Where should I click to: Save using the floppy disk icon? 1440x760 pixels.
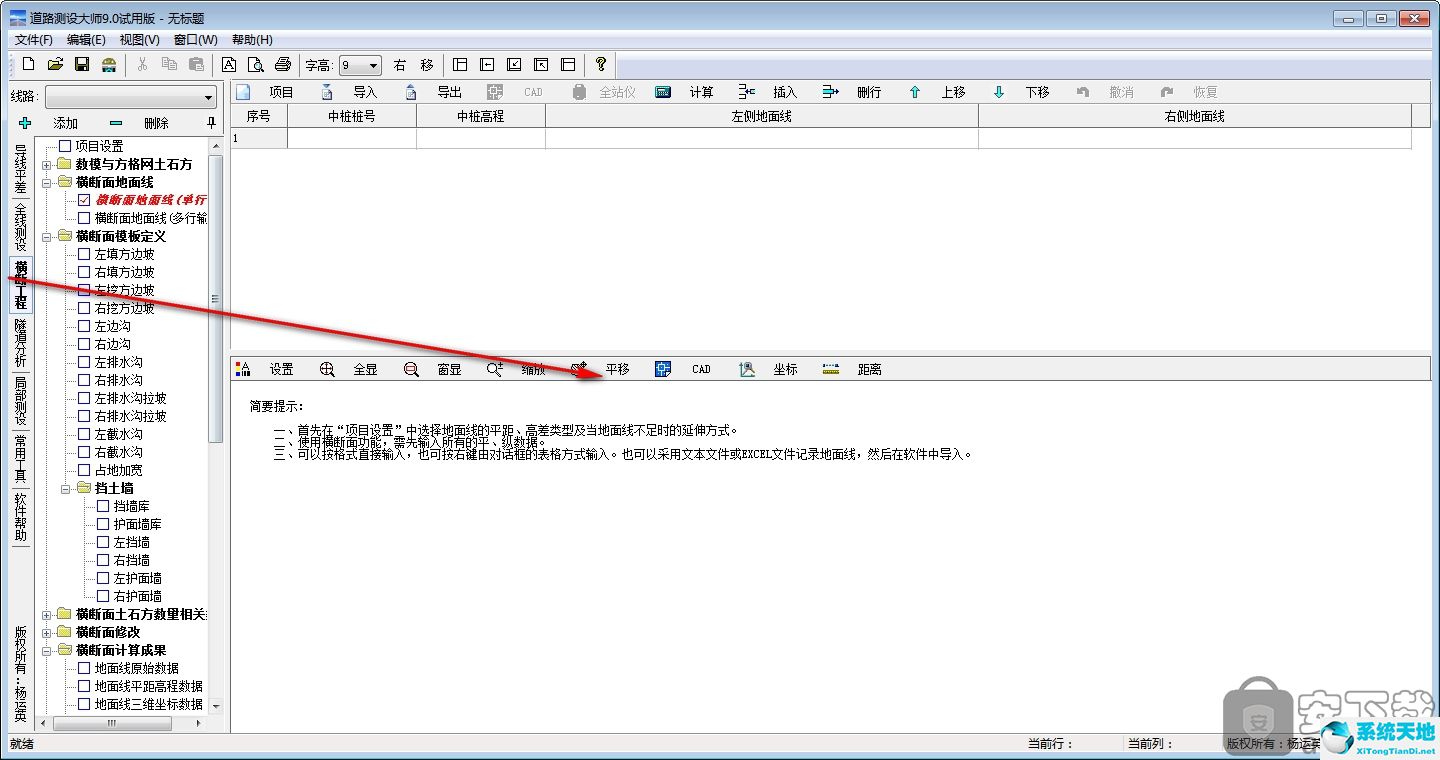[x=82, y=65]
